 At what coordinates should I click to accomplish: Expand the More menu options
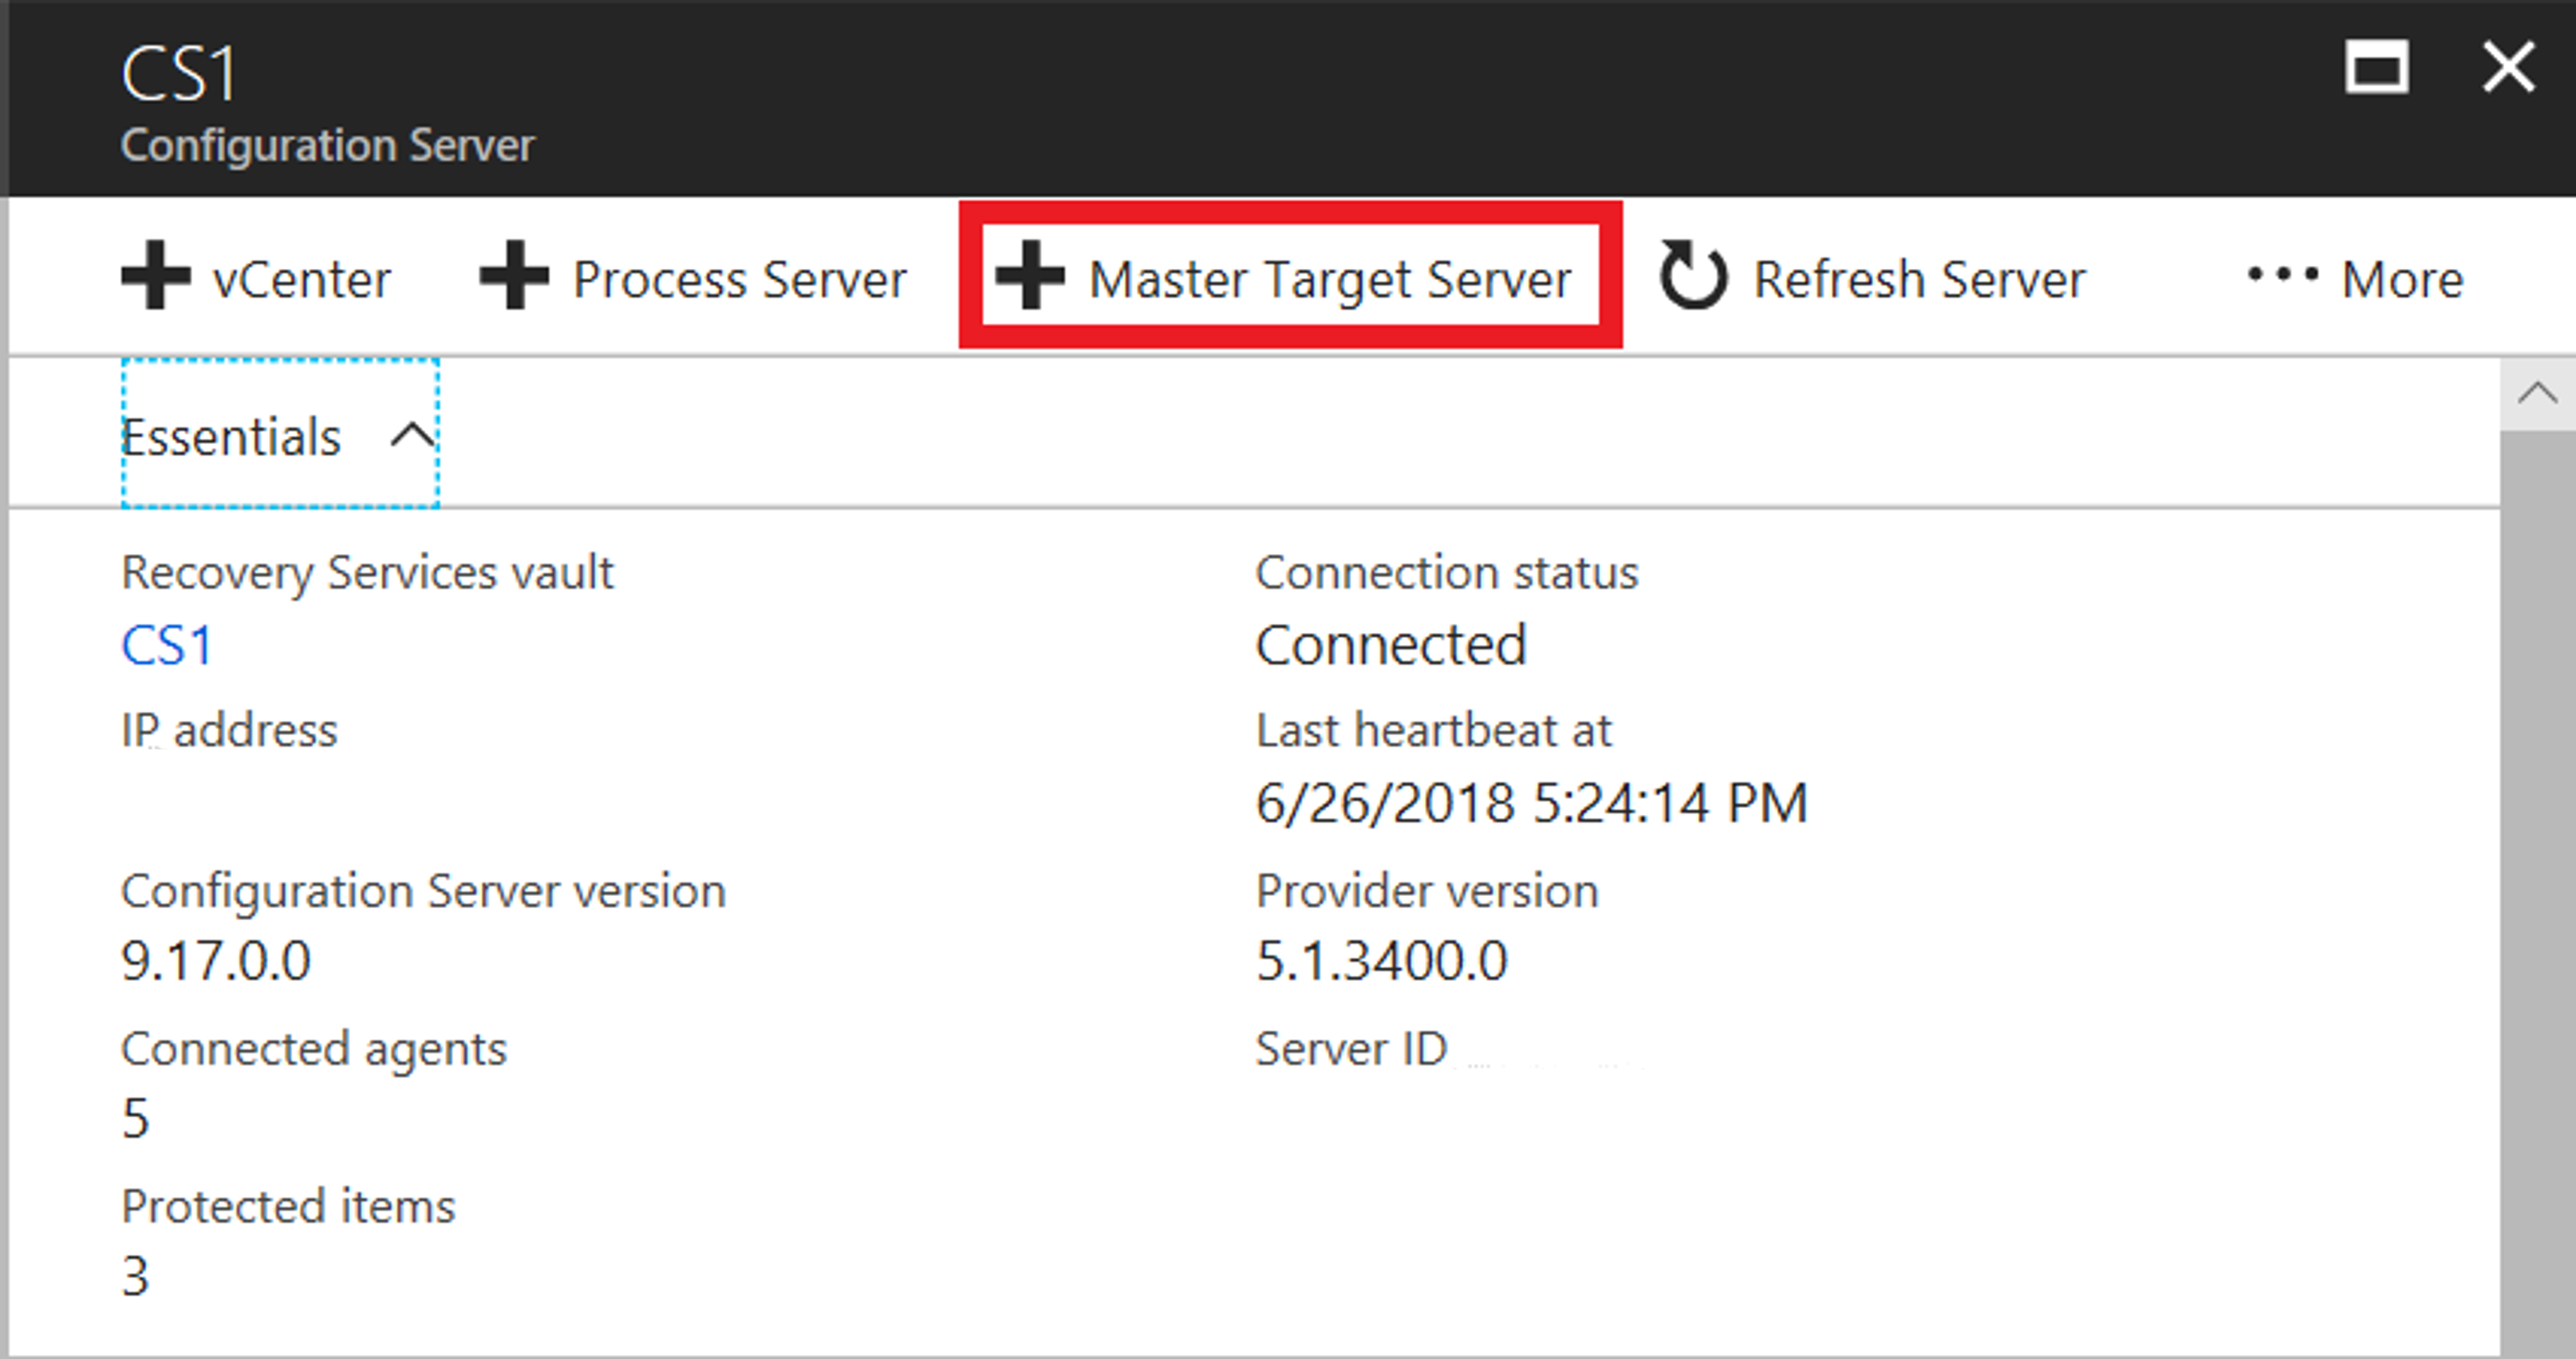tap(2370, 277)
